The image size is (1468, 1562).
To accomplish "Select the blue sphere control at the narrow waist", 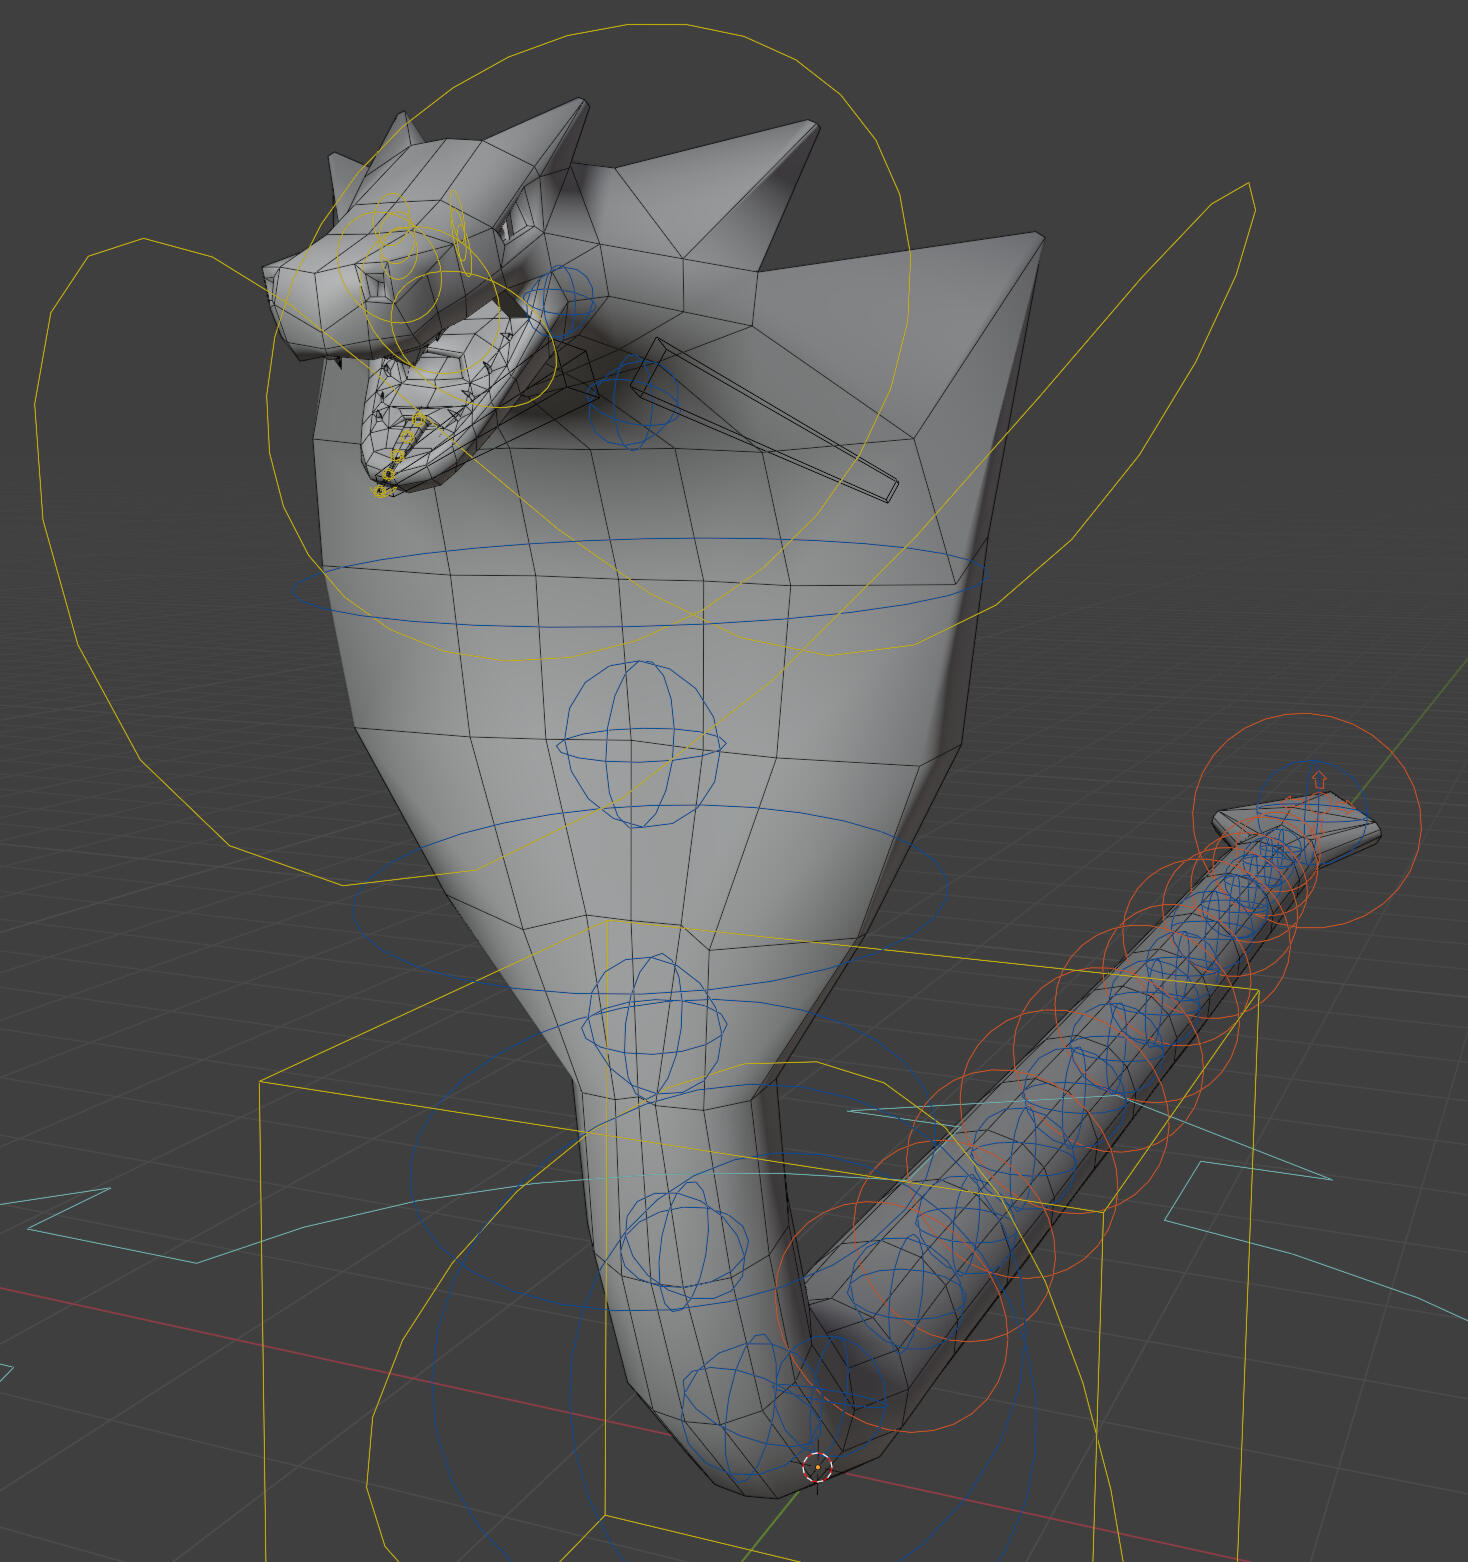I will (x=656, y=1025).
